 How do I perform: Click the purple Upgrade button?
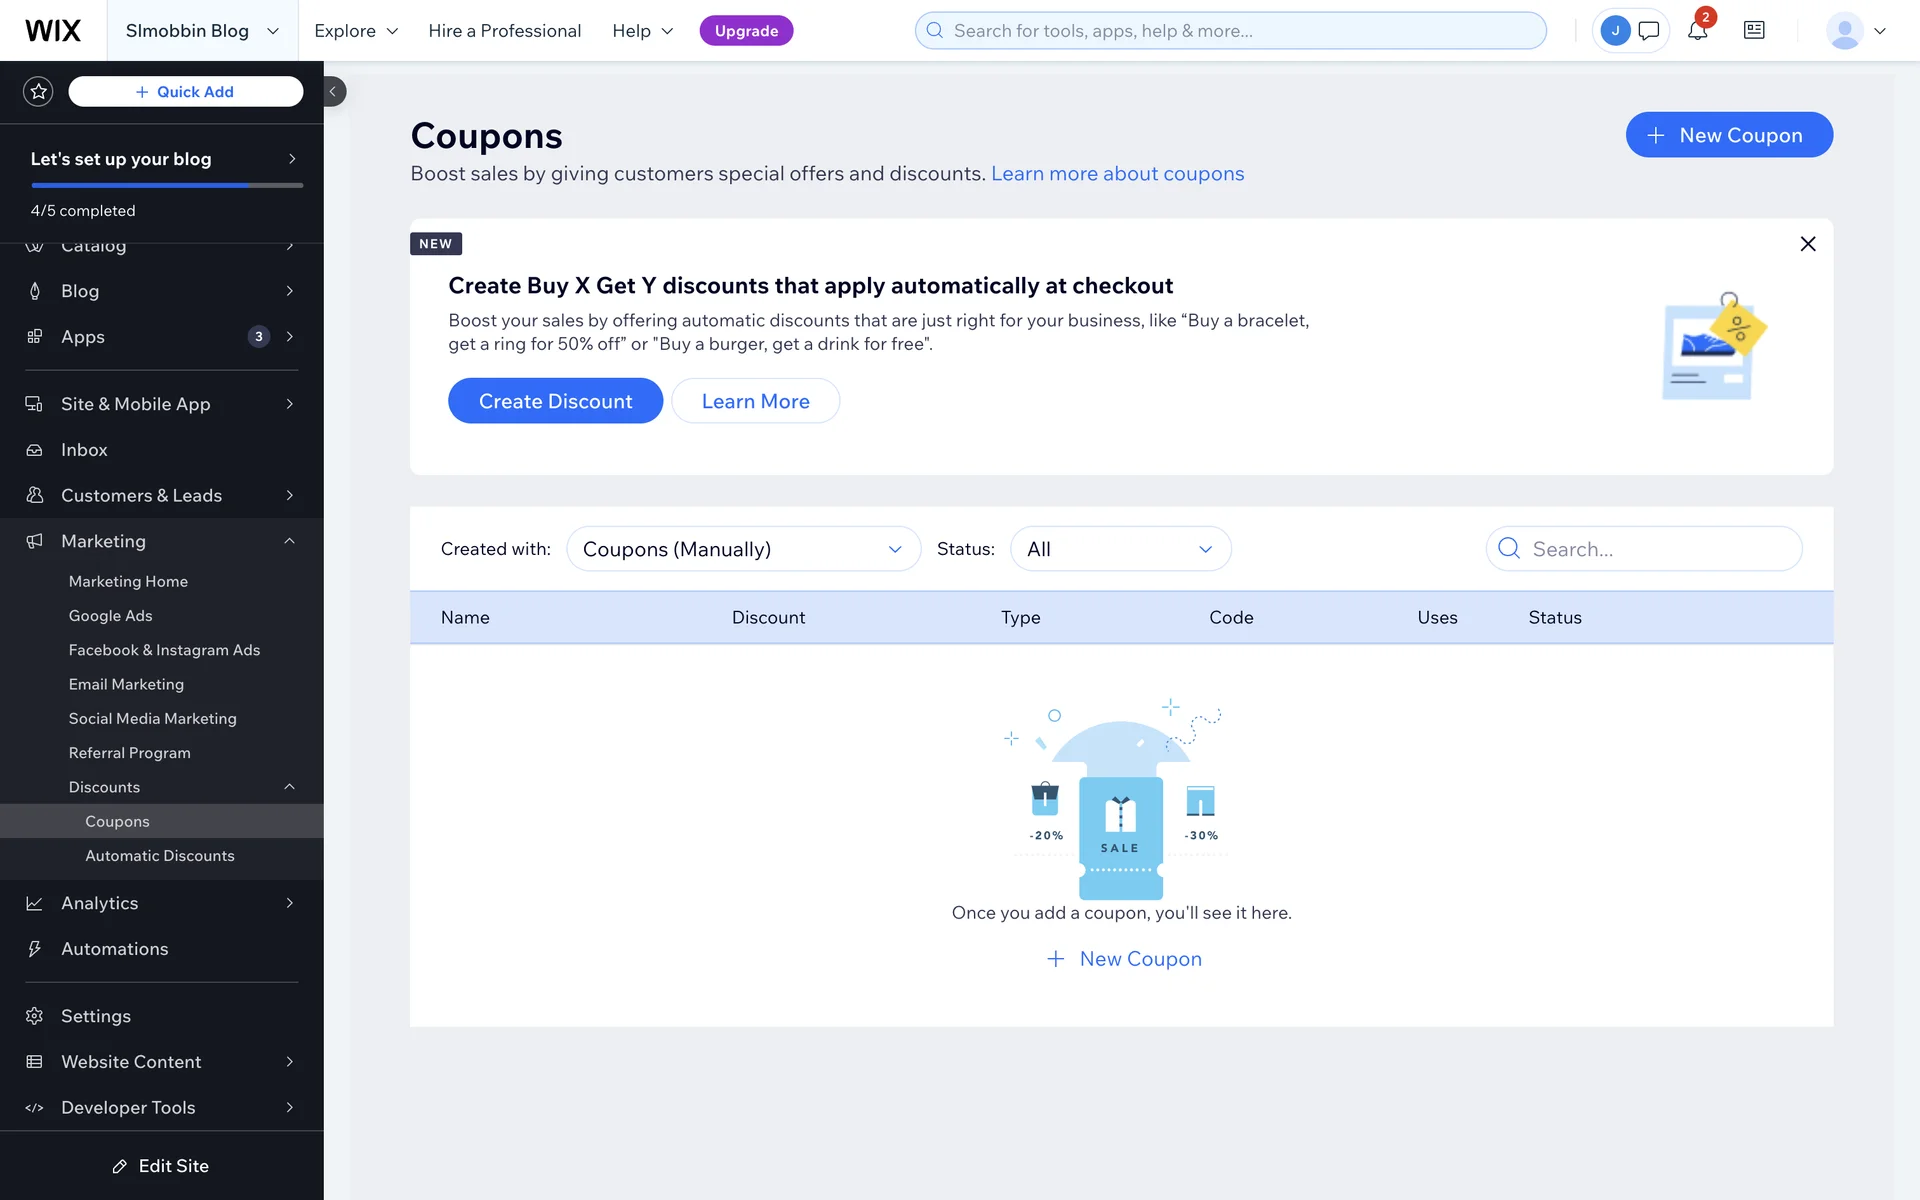pyautogui.click(x=746, y=31)
